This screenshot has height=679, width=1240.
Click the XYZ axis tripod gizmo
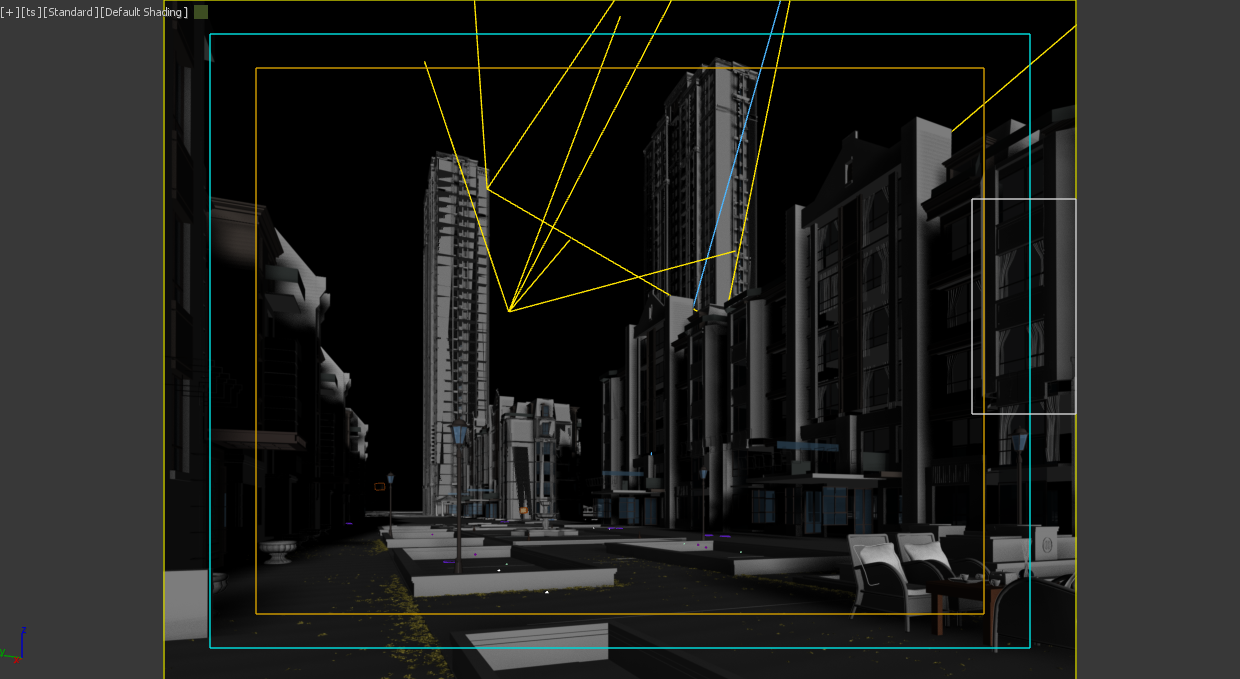17,647
